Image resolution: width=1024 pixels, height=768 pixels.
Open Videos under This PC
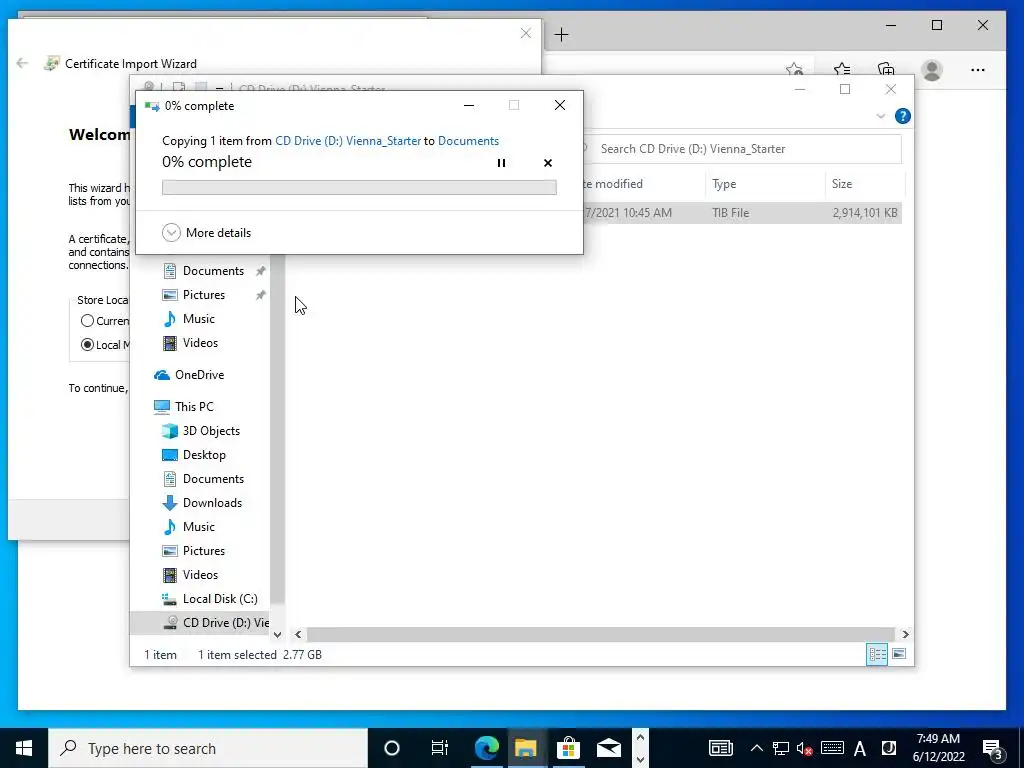pyautogui.click(x=200, y=575)
